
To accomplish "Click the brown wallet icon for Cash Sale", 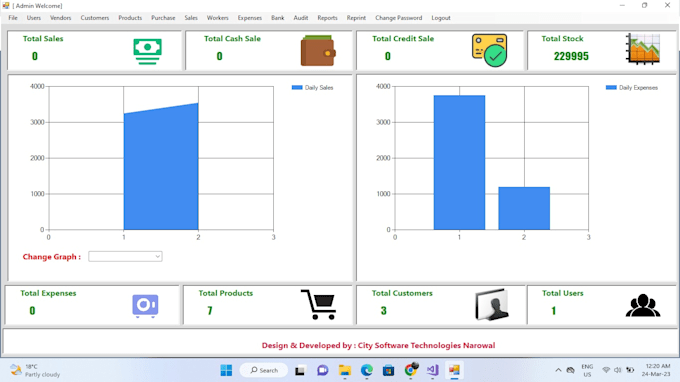I will click(318, 51).
